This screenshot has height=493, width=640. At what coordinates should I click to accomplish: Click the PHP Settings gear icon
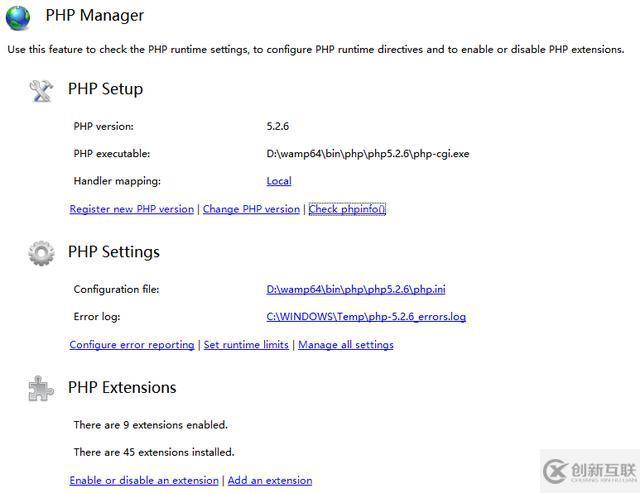point(41,253)
